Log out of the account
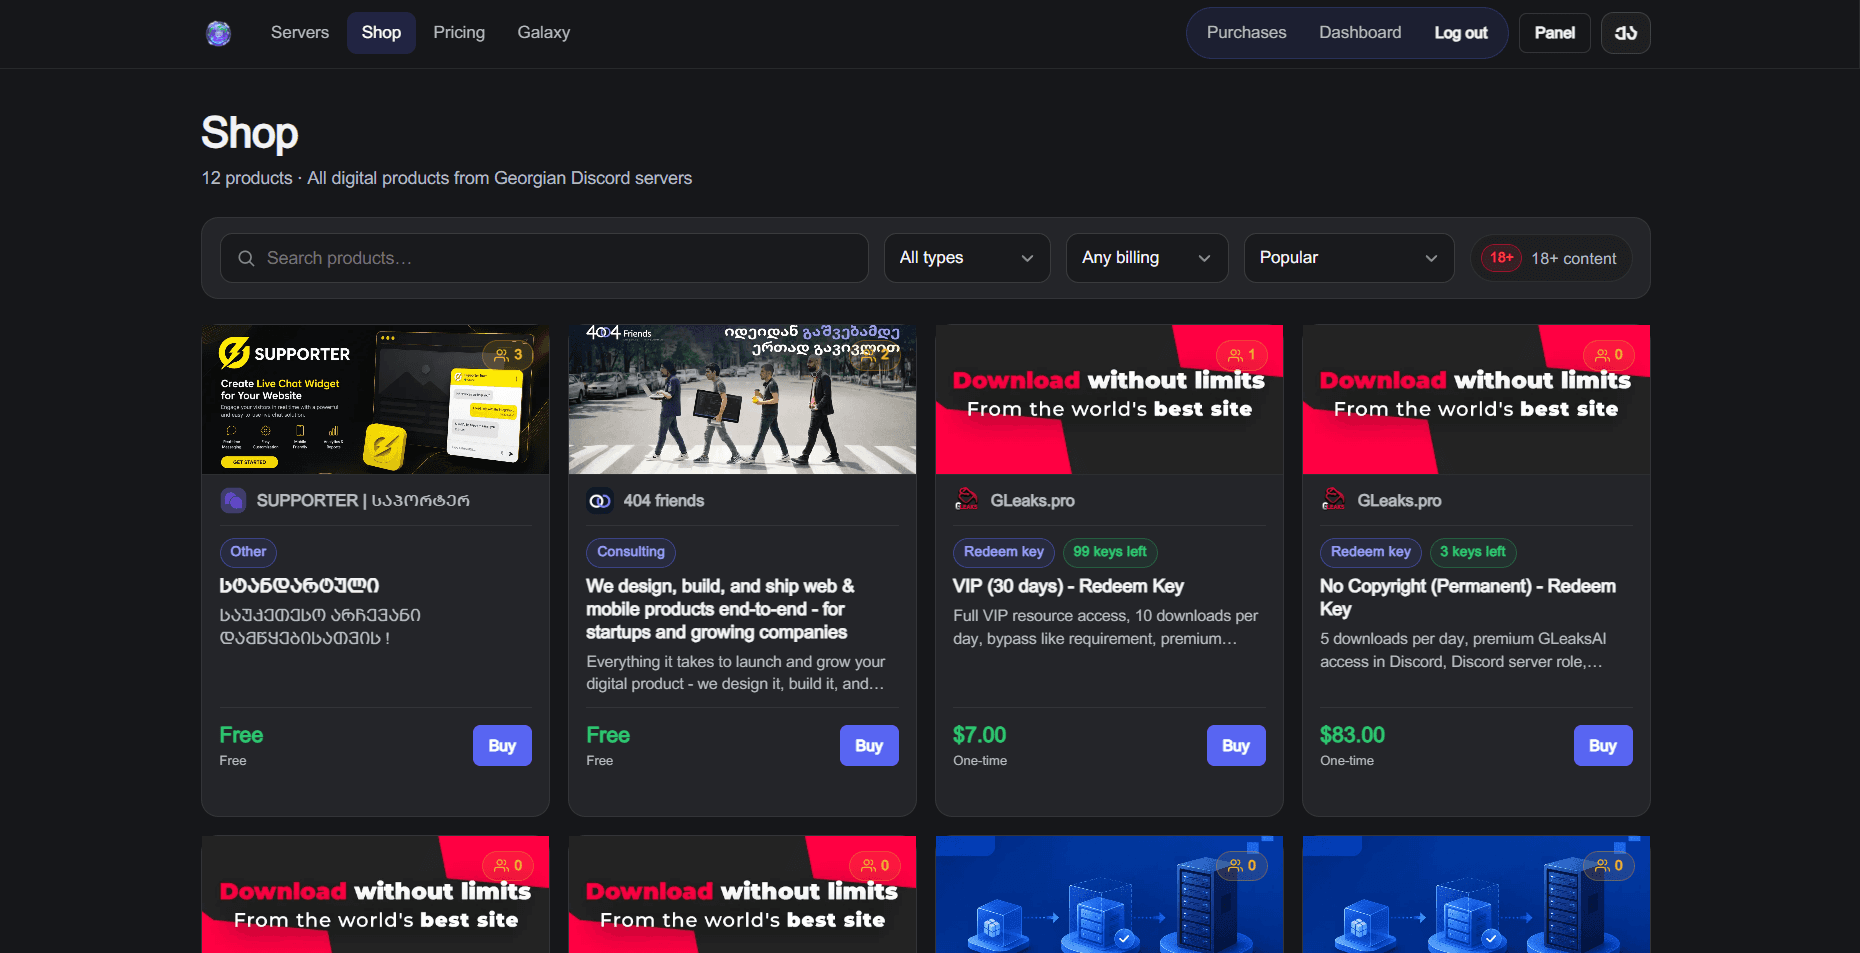1860x953 pixels. pos(1461,33)
